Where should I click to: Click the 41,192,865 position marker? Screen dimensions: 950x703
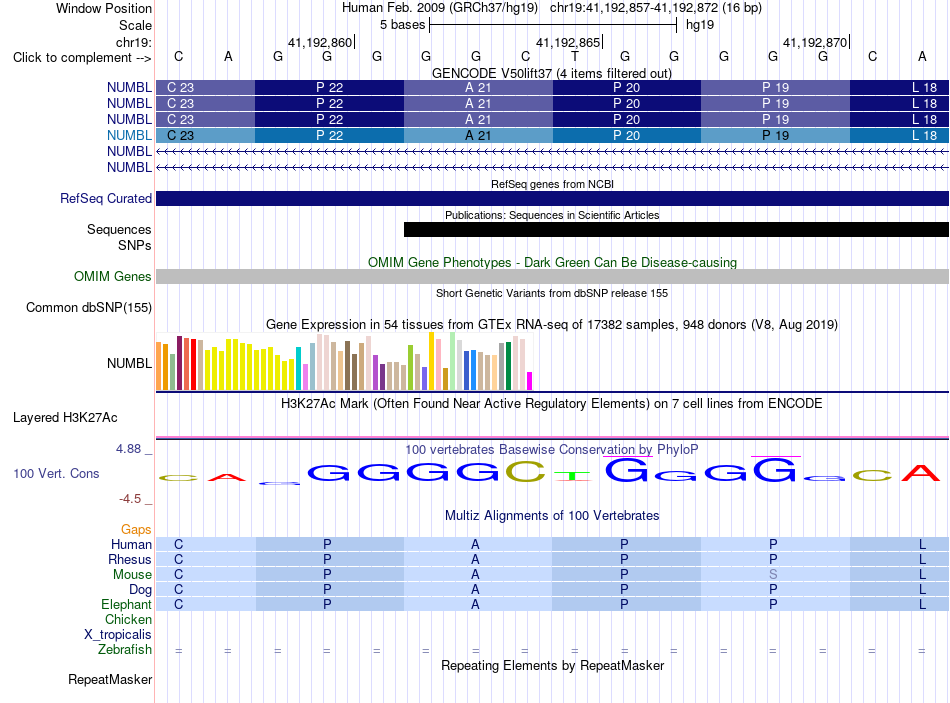(569, 42)
